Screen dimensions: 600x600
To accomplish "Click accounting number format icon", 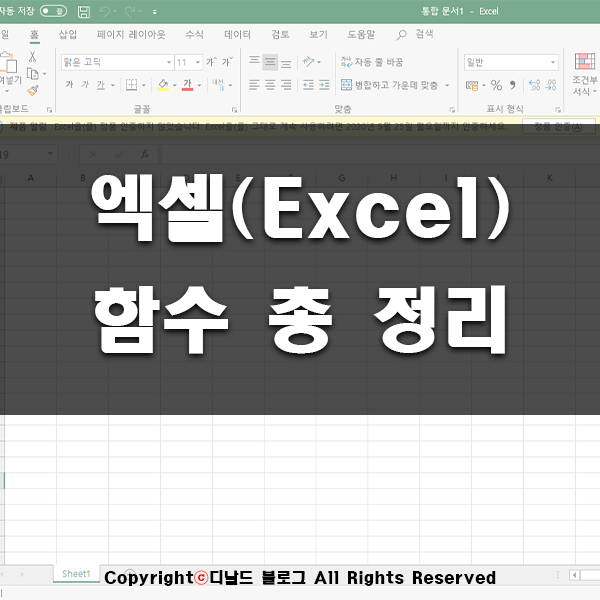I will point(472,85).
